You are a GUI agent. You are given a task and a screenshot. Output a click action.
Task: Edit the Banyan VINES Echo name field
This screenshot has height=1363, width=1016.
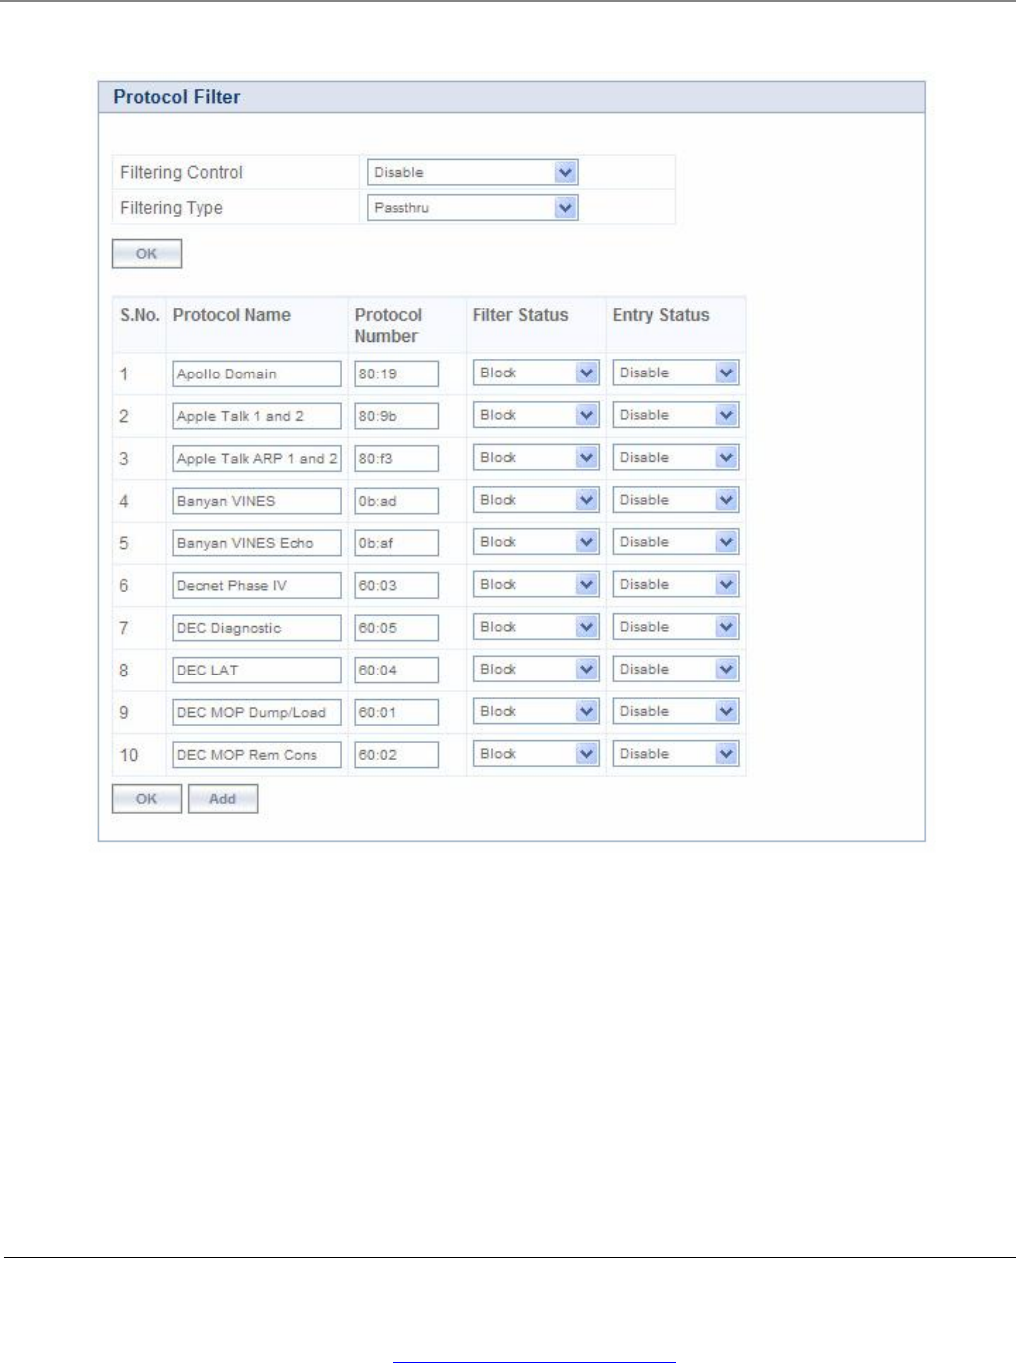click(256, 543)
